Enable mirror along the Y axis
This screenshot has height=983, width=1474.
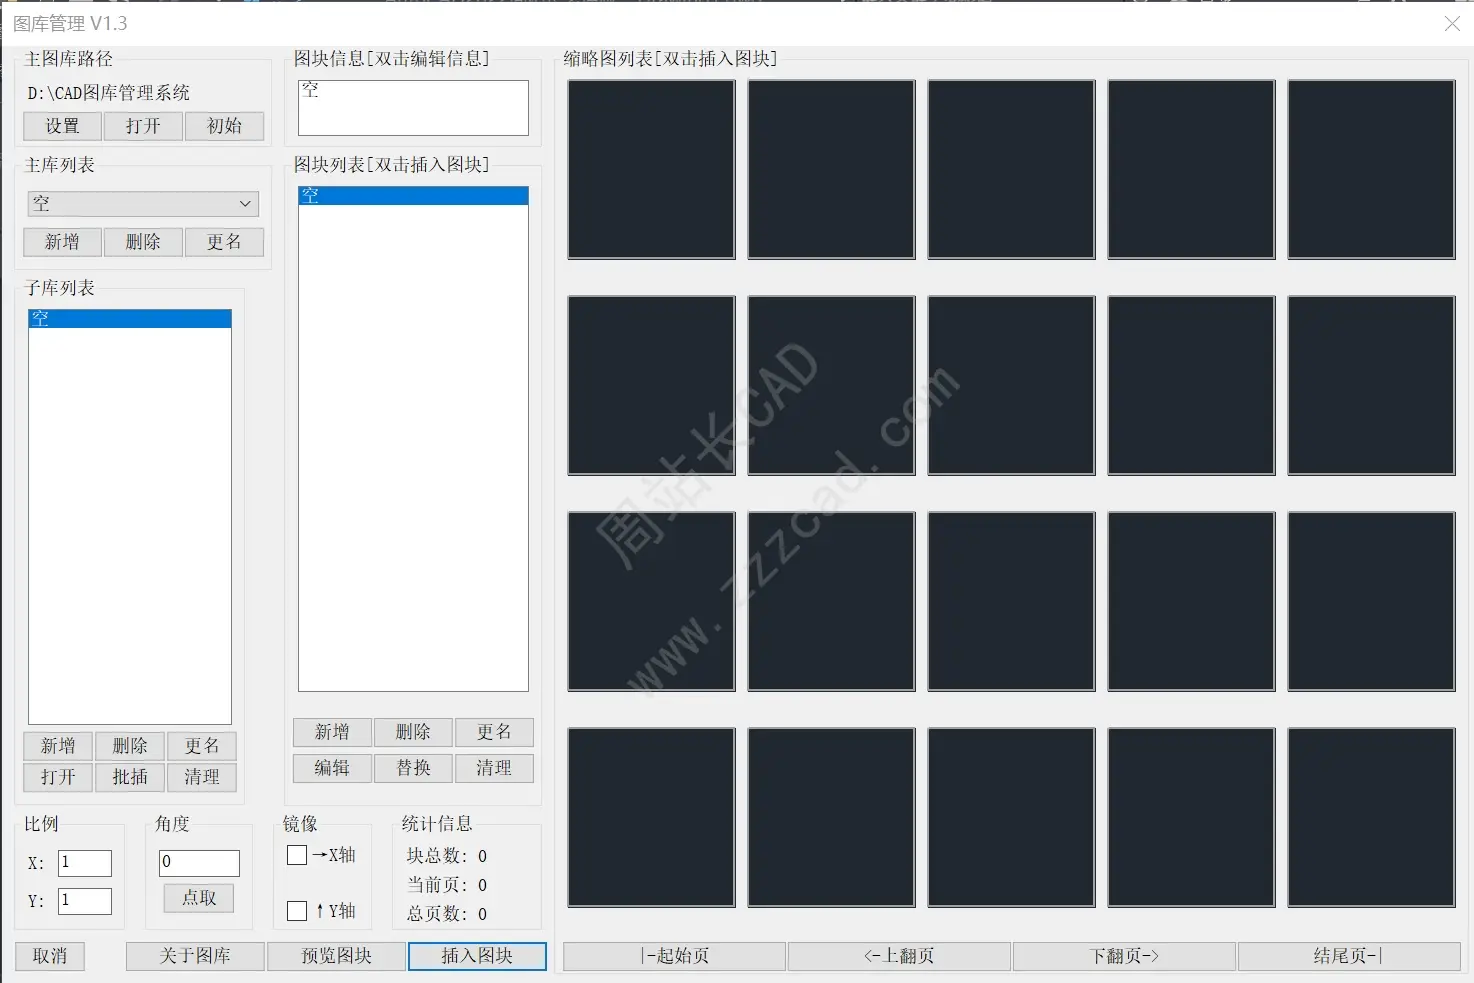click(296, 910)
